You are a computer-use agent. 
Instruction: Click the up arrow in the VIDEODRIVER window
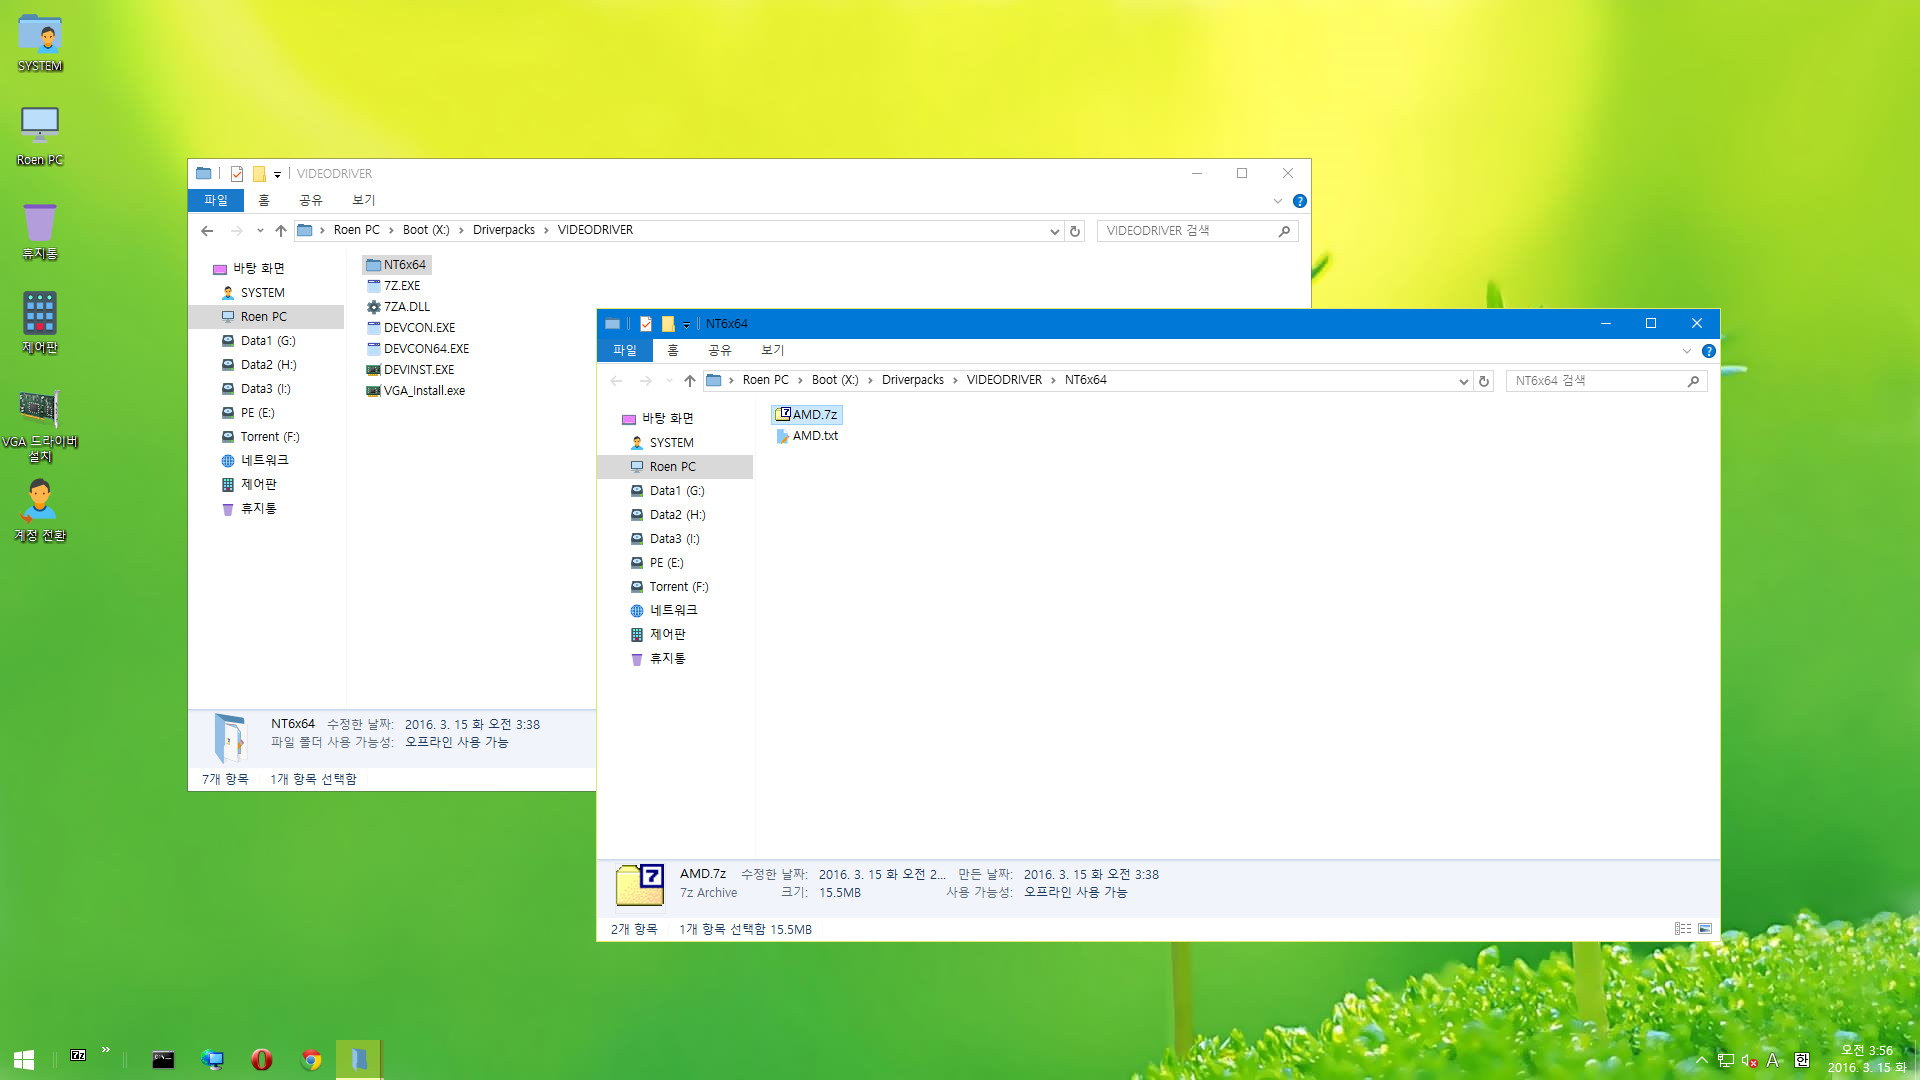[x=281, y=231]
